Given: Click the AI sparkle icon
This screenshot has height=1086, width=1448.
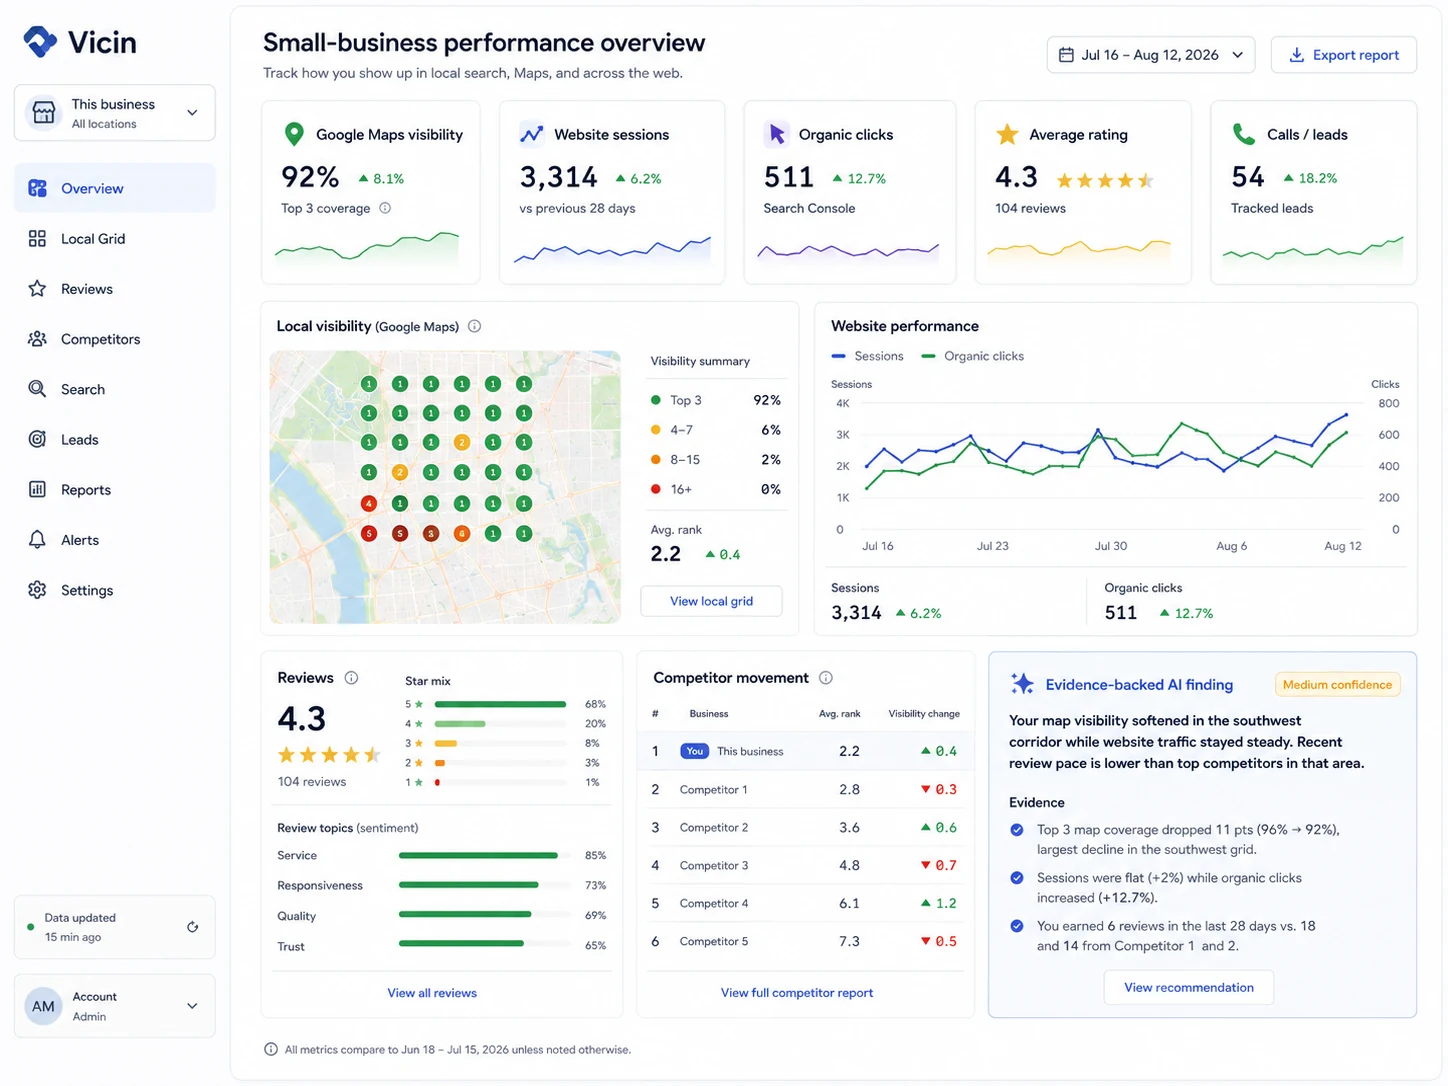Looking at the screenshot, I should click(1022, 683).
